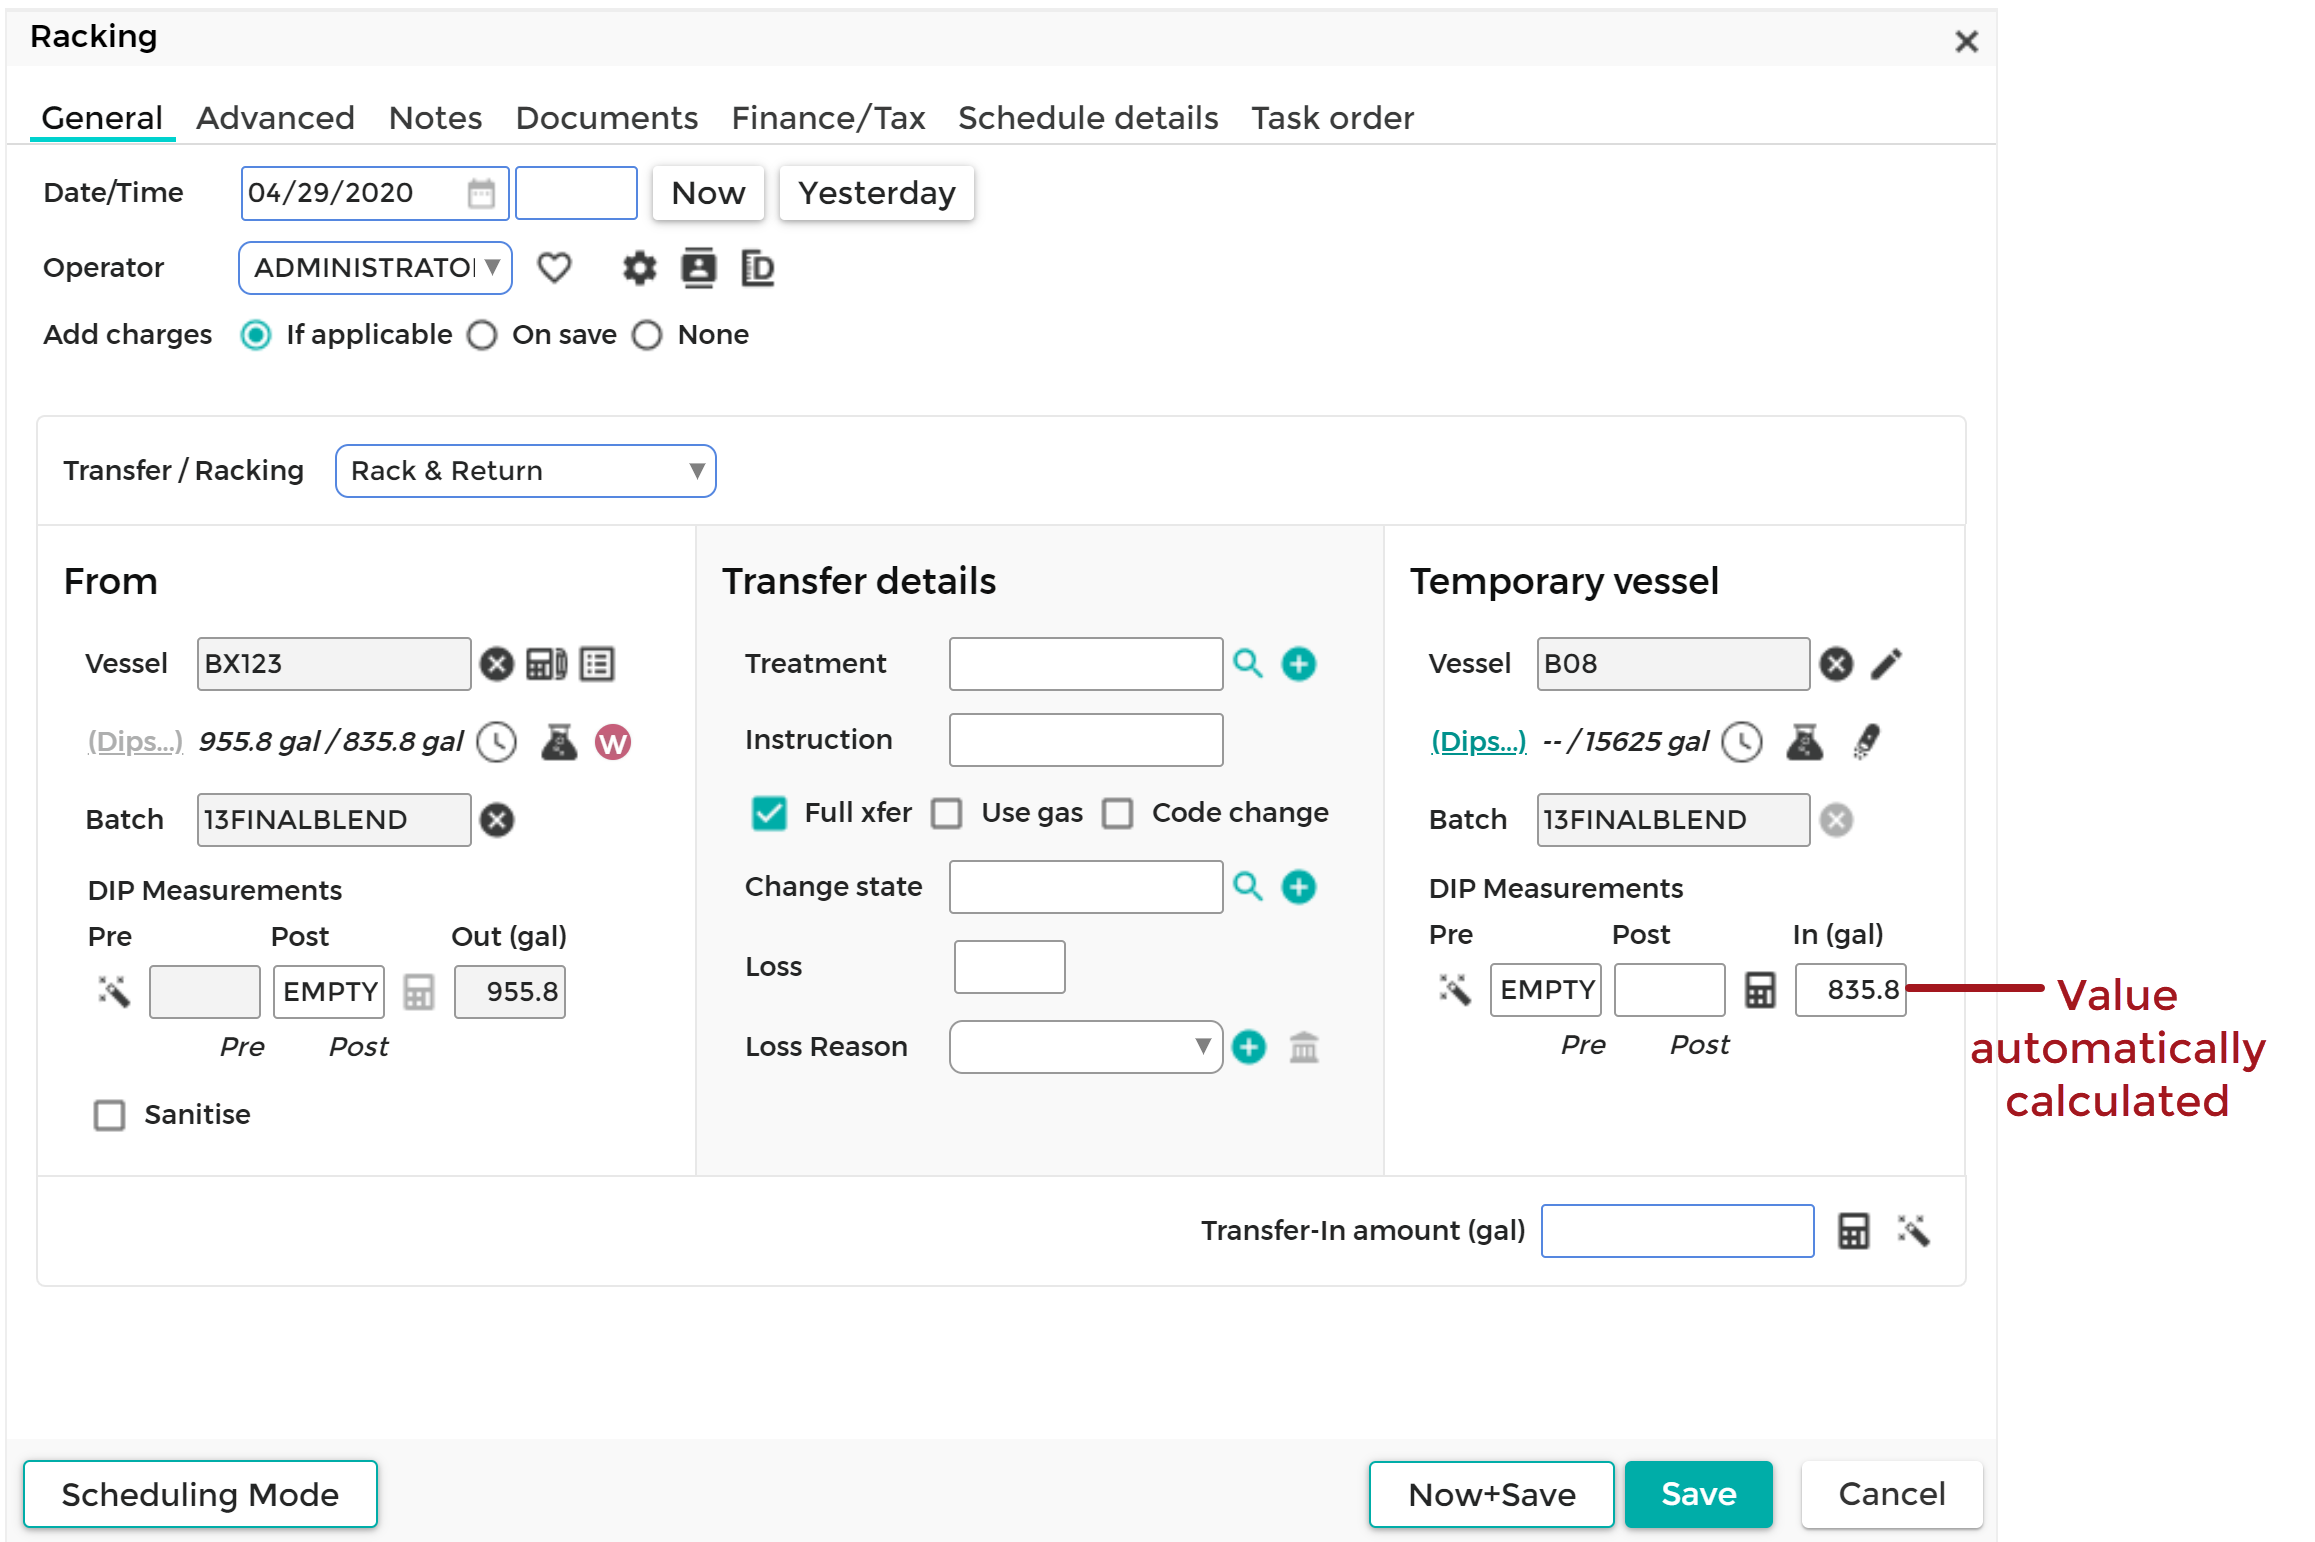Click the Treatment input field
Viewport: 2315px width, 1542px height.
point(1085,664)
